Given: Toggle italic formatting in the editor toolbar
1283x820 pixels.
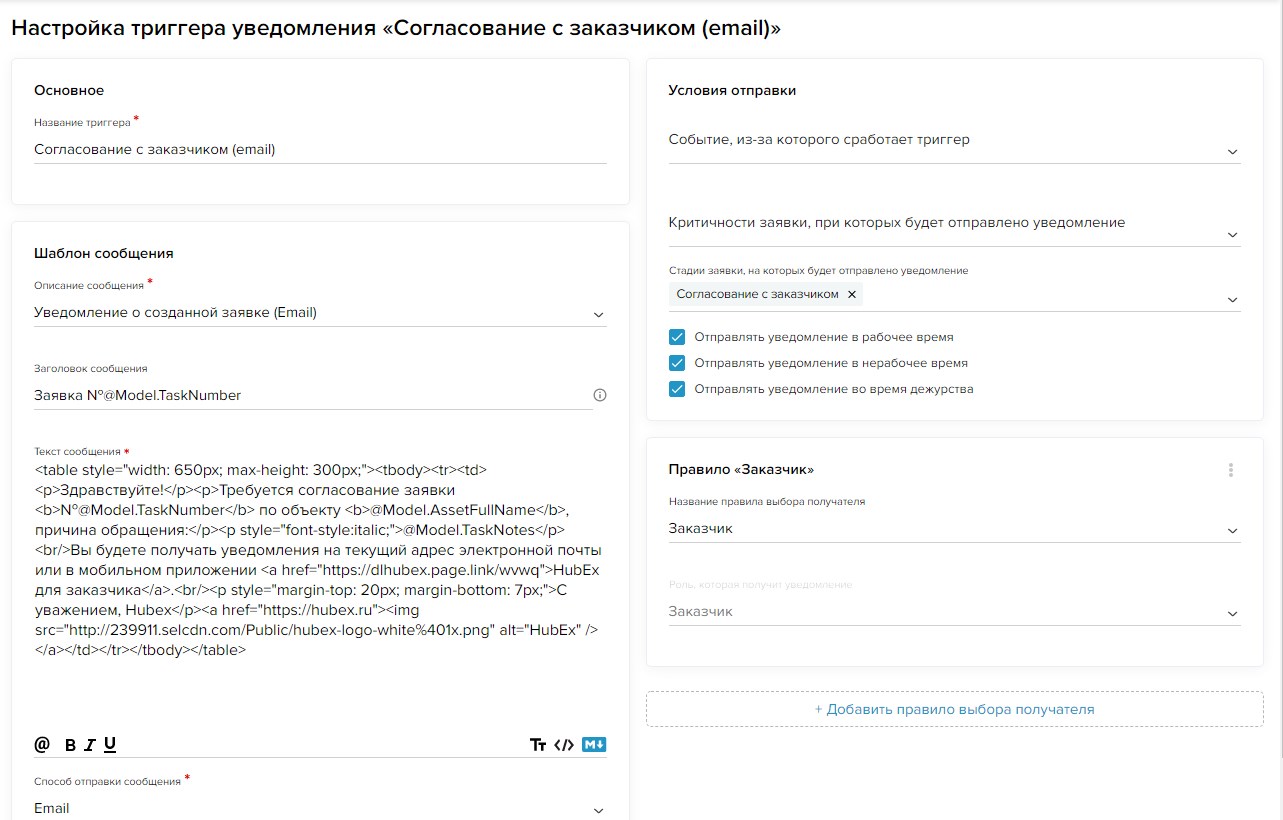Looking at the screenshot, I should tap(90, 745).
